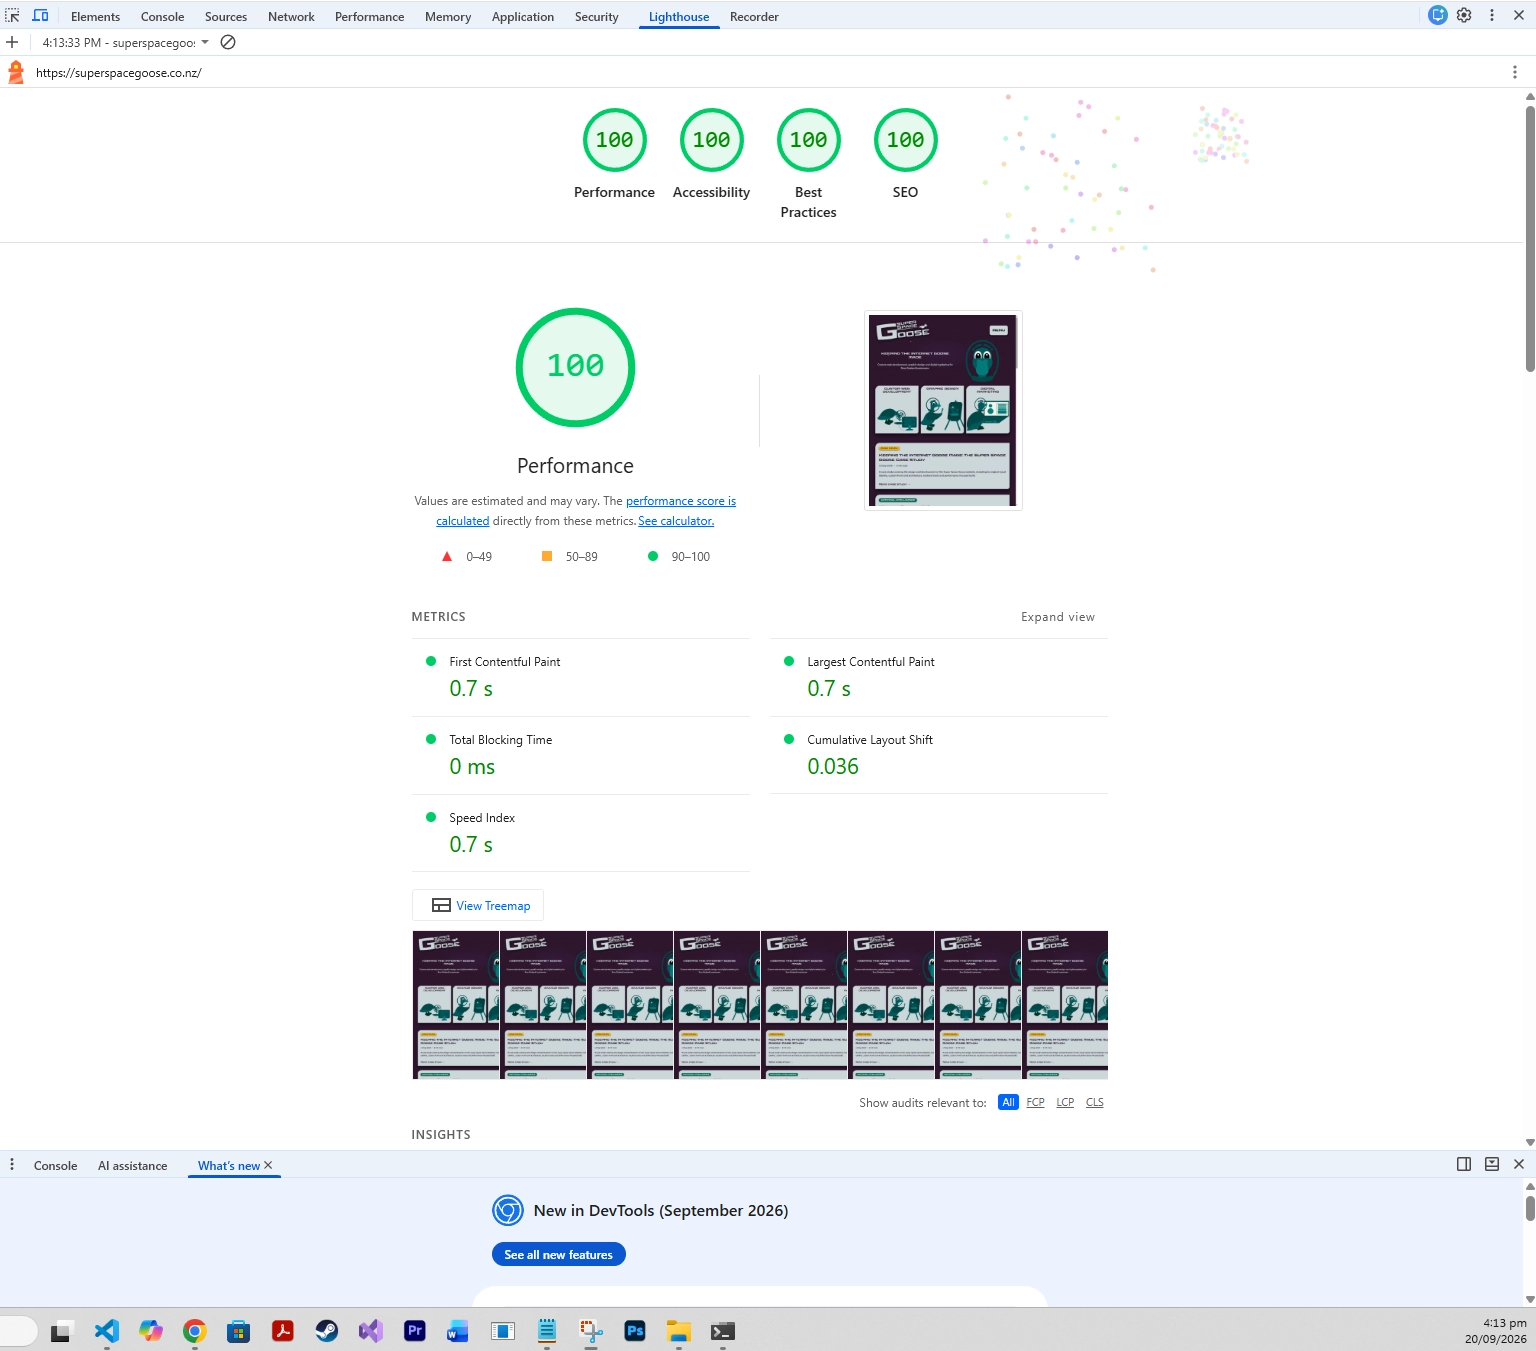Open Adobe Premiere Pro from taskbar
The image size is (1536, 1351).
[415, 1331]
